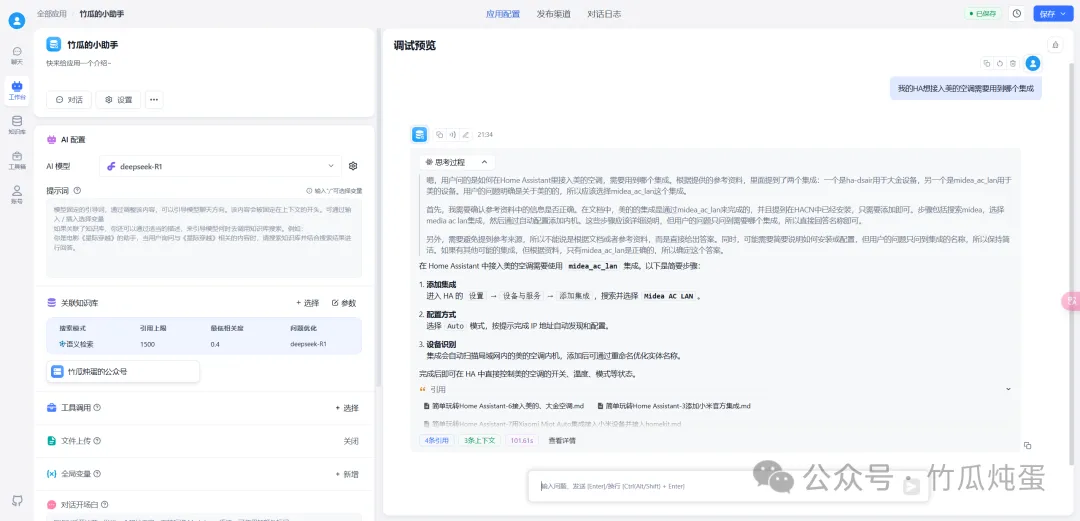The image size is (1080, 521).
Task: Click the help icon next to 工具调用
Action: [97, 407]
